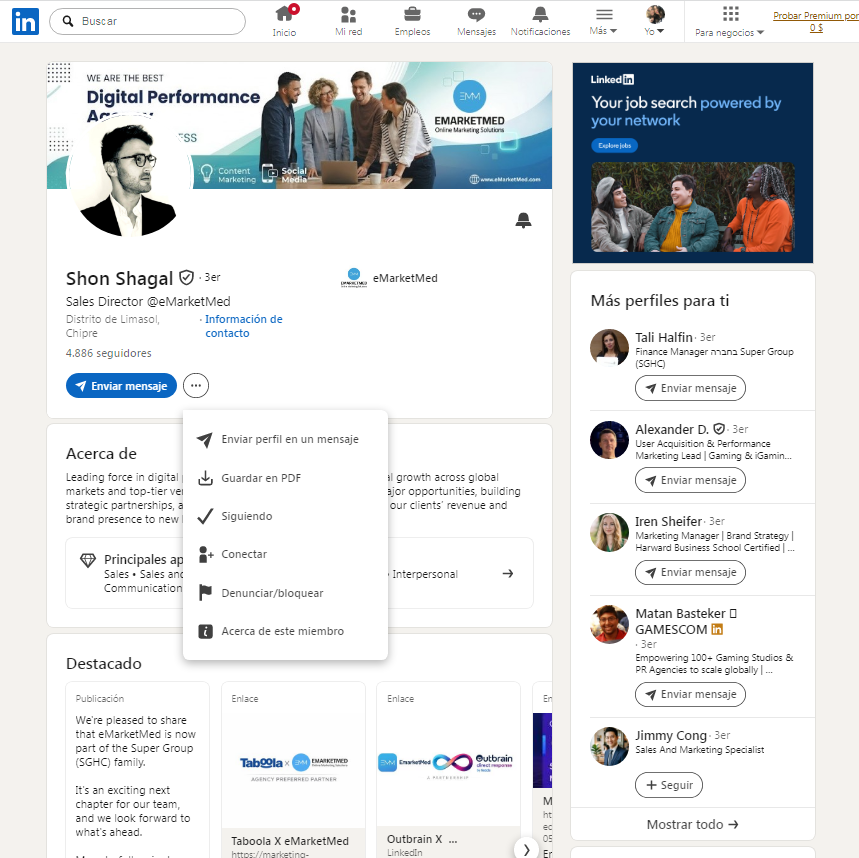Toggle the three-dots more actions button
Image resolution: width=859 pixels, height=858 pixels.
tap(196, 386)
